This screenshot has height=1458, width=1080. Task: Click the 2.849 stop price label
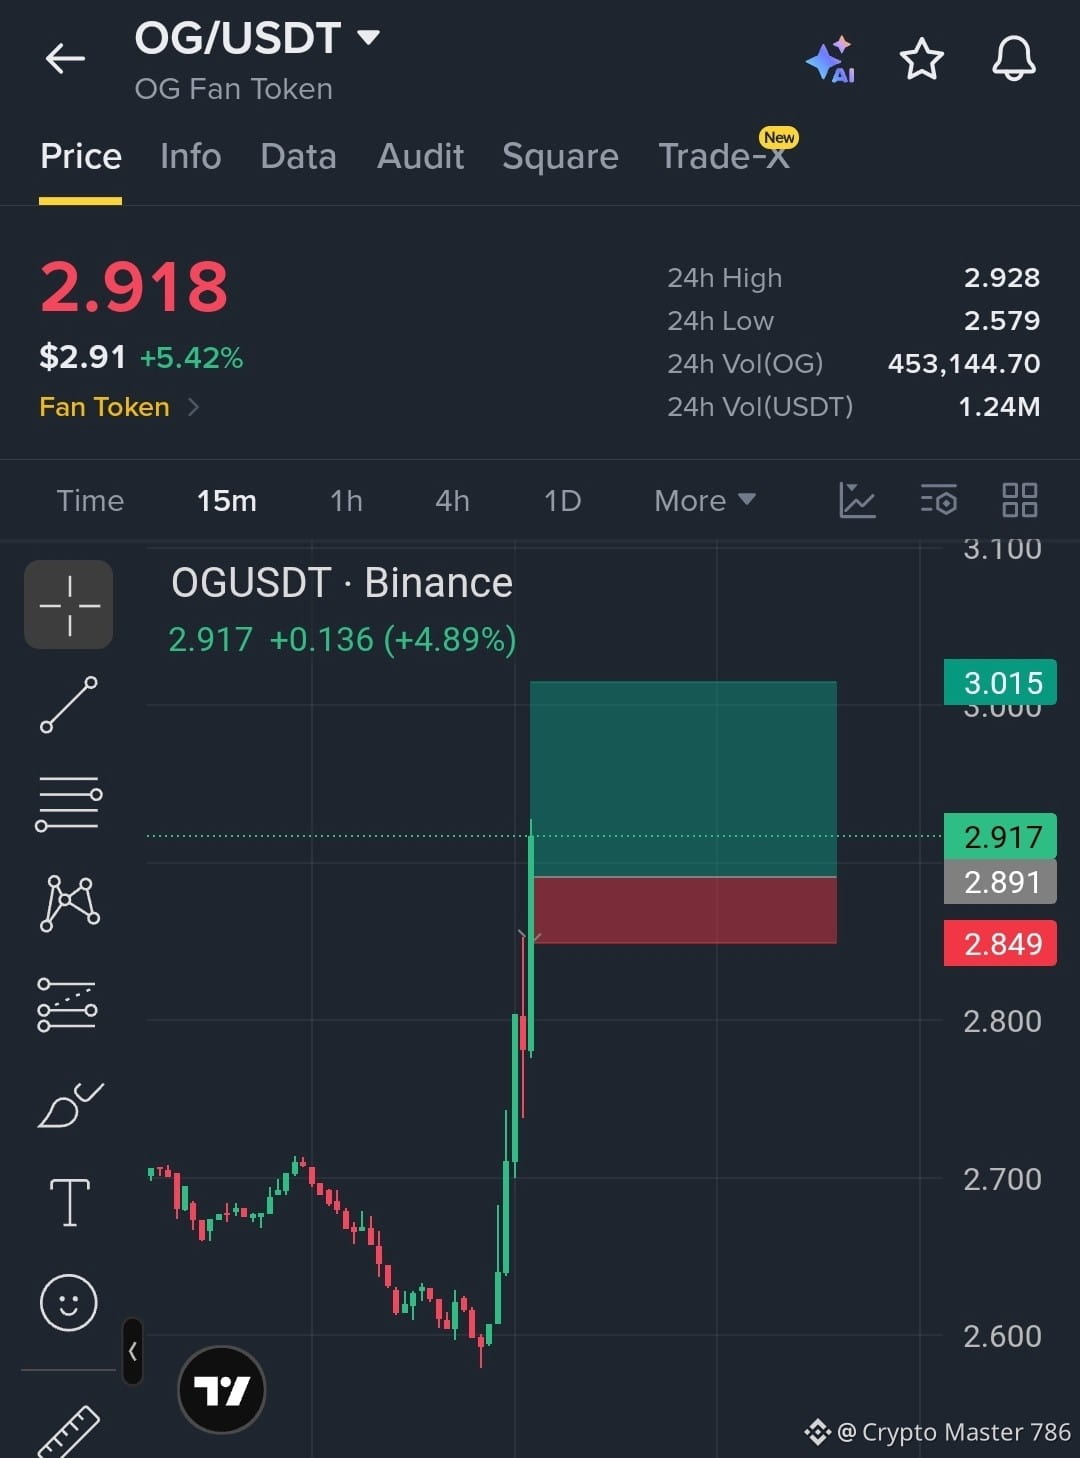click(1000, 943)
